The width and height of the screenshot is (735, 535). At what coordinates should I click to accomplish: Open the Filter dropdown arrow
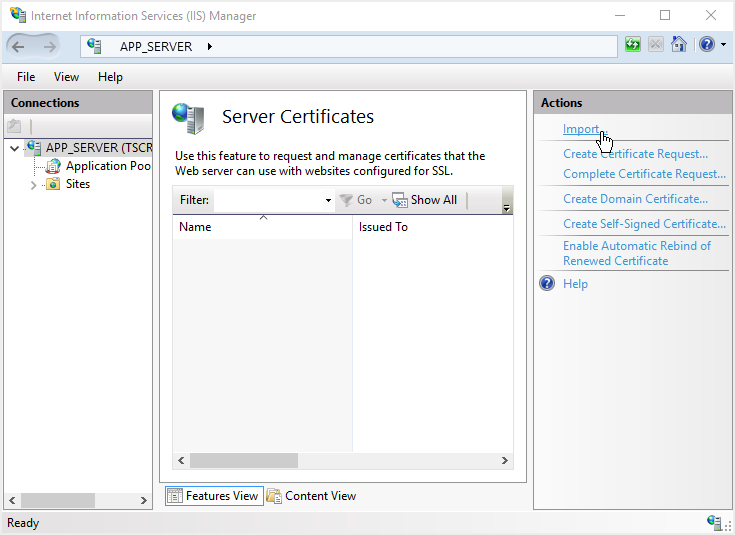[329, 200]
